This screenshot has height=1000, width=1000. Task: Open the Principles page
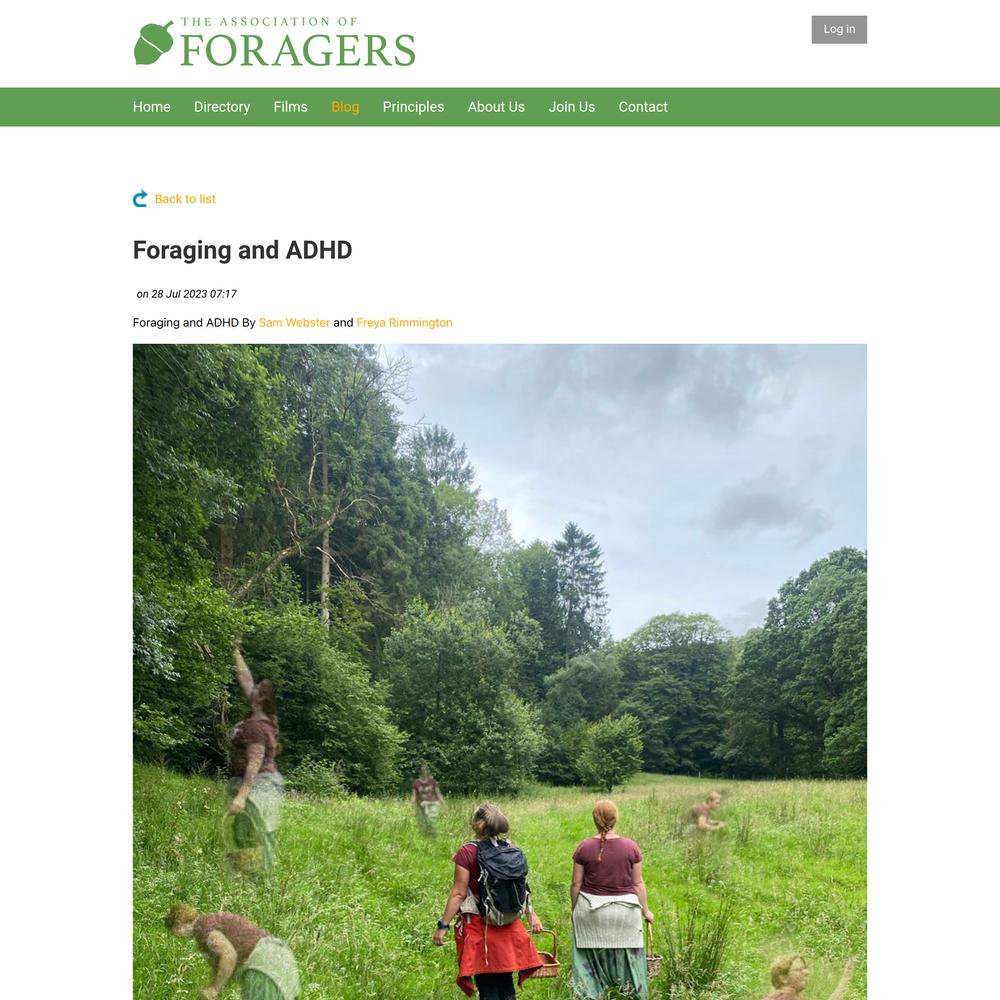(x=413, y=107)
